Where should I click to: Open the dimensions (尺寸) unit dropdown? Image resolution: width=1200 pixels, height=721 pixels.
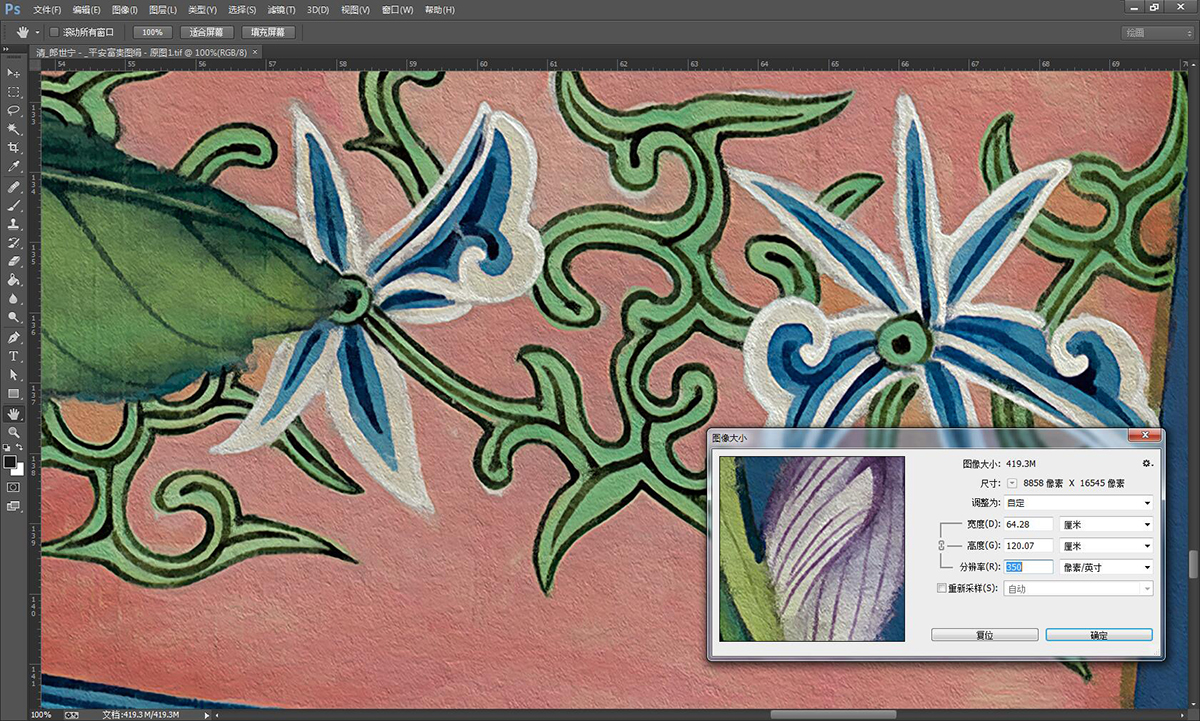[x=1012, y=483]
